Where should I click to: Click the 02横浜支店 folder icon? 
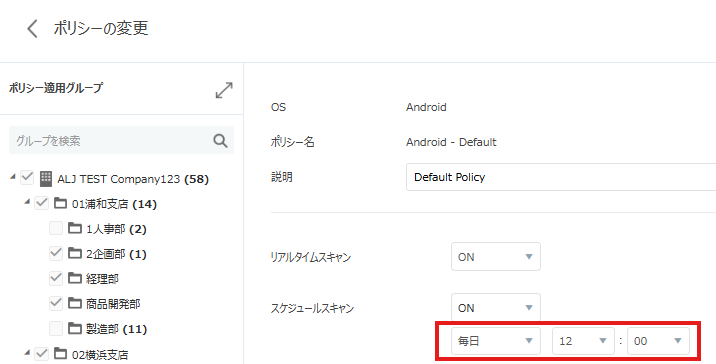[60, 353]
